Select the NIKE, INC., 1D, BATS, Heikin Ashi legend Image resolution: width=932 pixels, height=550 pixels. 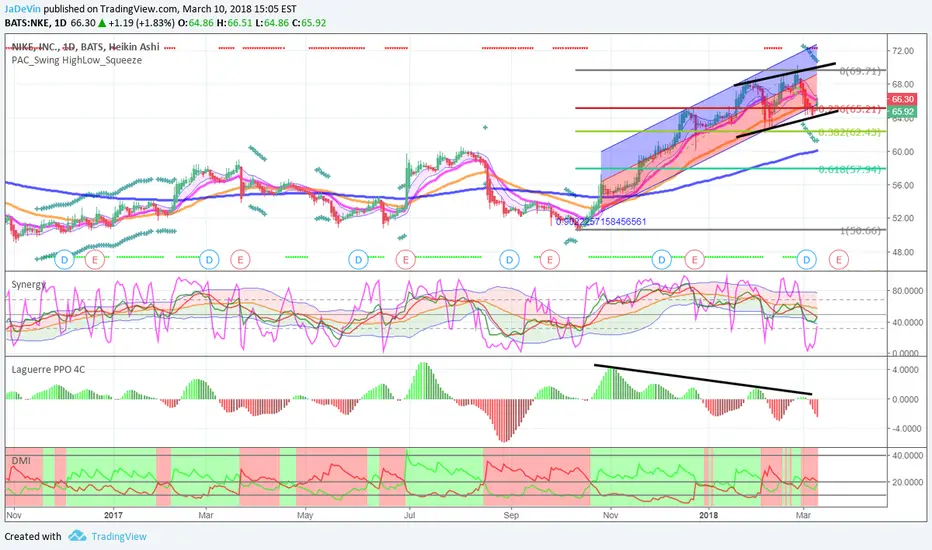point(86,47)
